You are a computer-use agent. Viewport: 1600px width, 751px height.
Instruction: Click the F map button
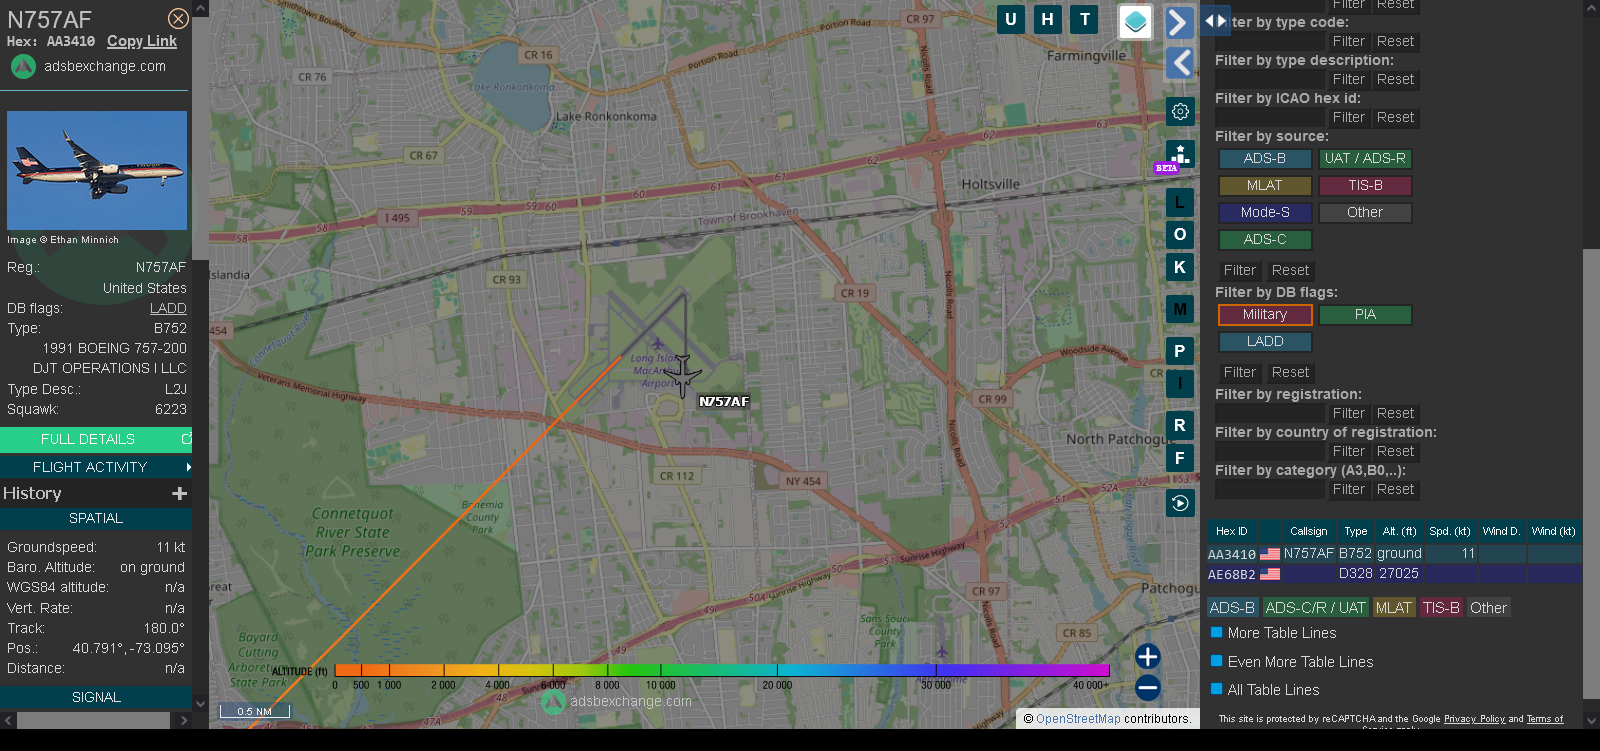[x=1180, y=458]
